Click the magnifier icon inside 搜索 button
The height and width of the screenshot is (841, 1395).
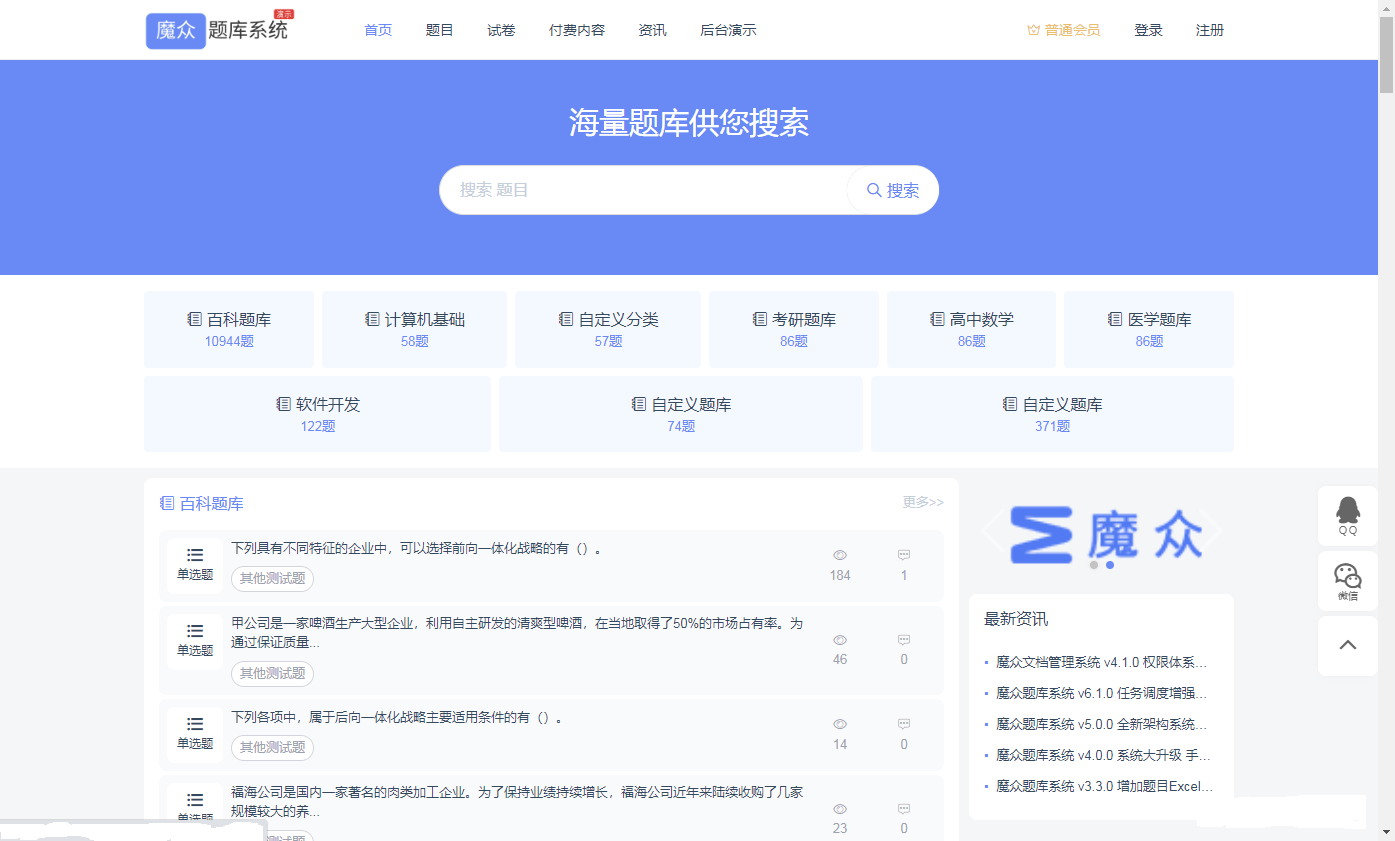point(874,190)
